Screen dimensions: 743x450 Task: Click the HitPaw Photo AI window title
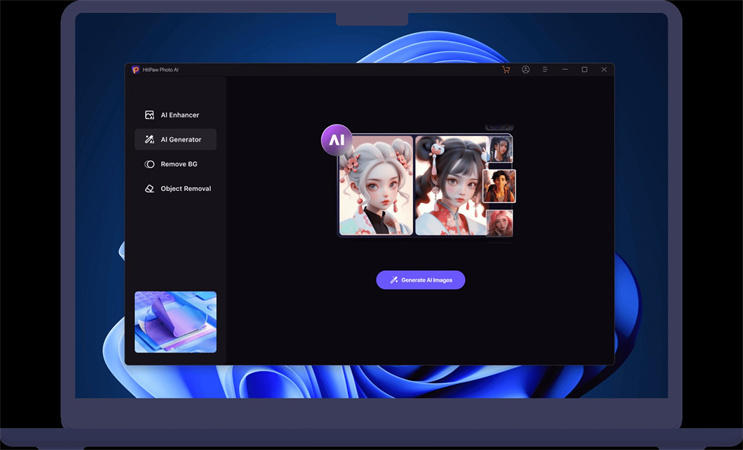point(161,70)
